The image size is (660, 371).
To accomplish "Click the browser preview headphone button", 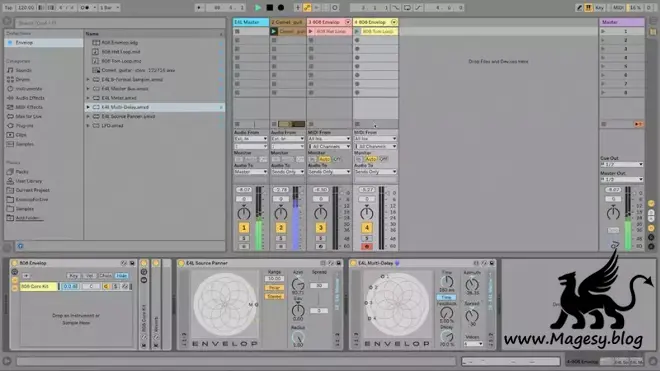I will click(20, 246).
